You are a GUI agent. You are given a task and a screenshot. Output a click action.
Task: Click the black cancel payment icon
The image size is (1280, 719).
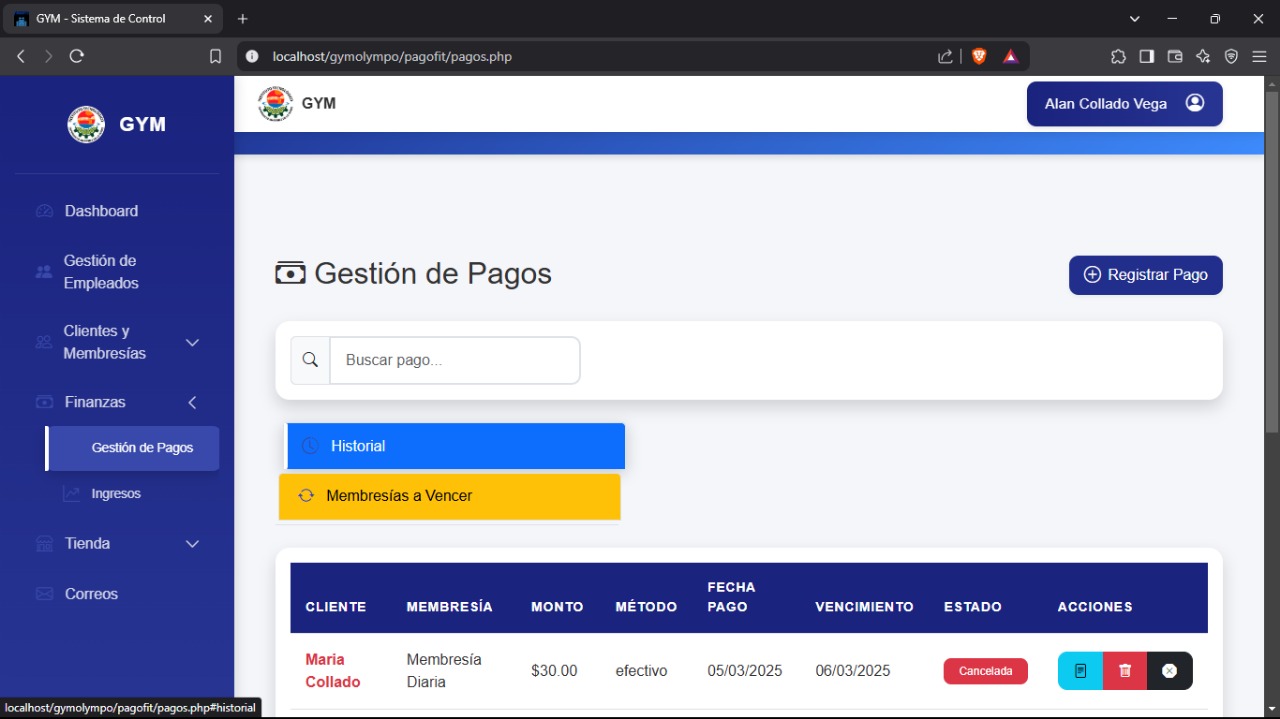coord(1169,671)
